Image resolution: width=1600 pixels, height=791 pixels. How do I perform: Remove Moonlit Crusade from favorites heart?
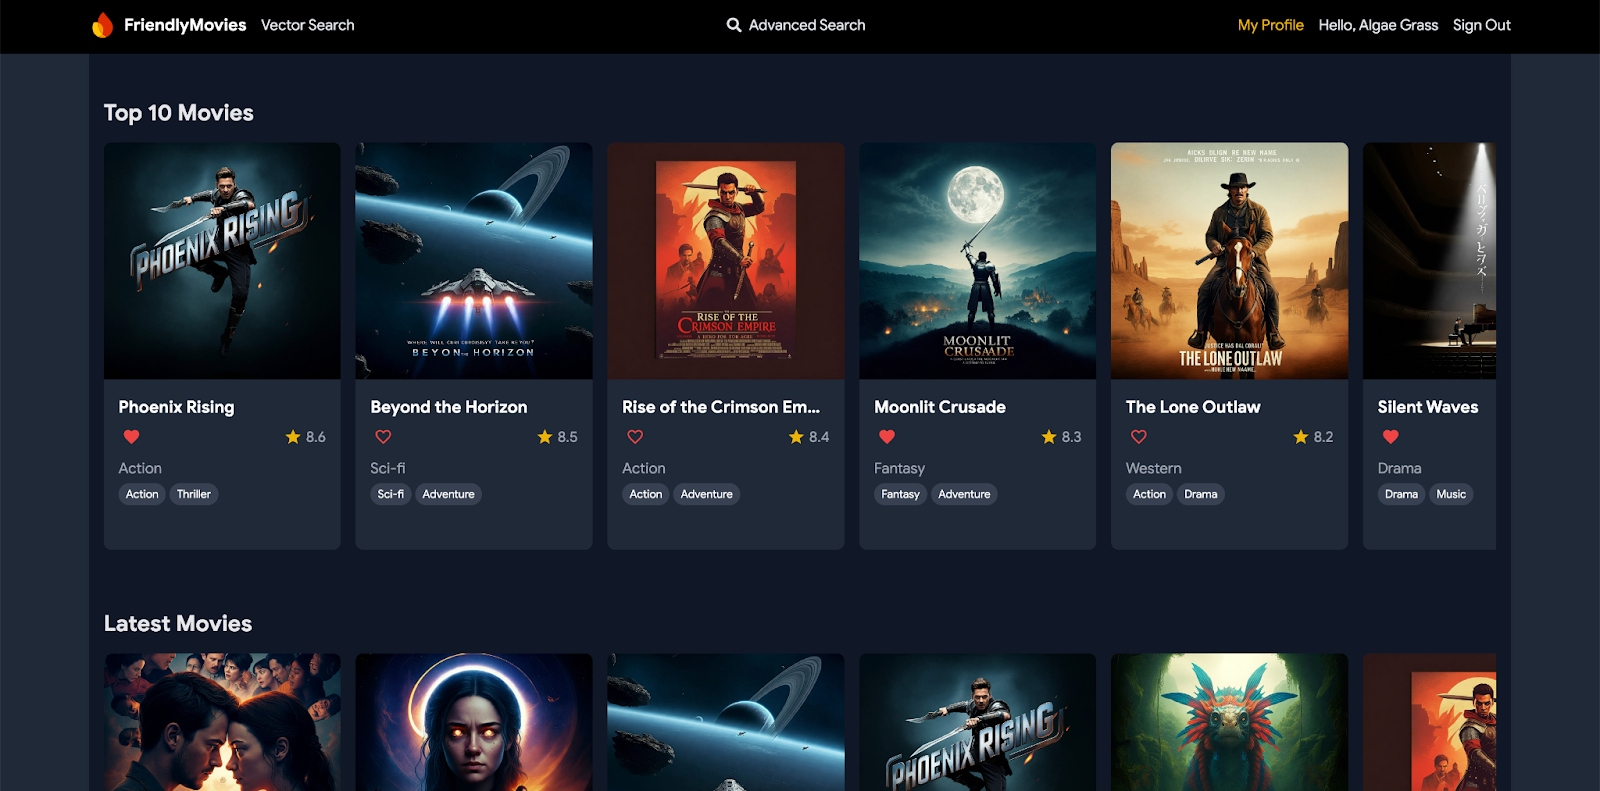point(887,437)
